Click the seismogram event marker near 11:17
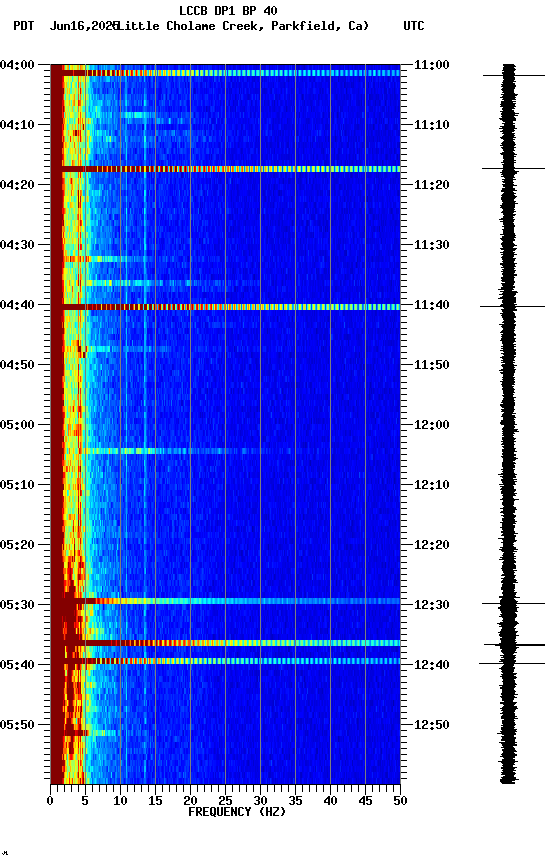The image size is (552, 864). click(x=513, y=169)
